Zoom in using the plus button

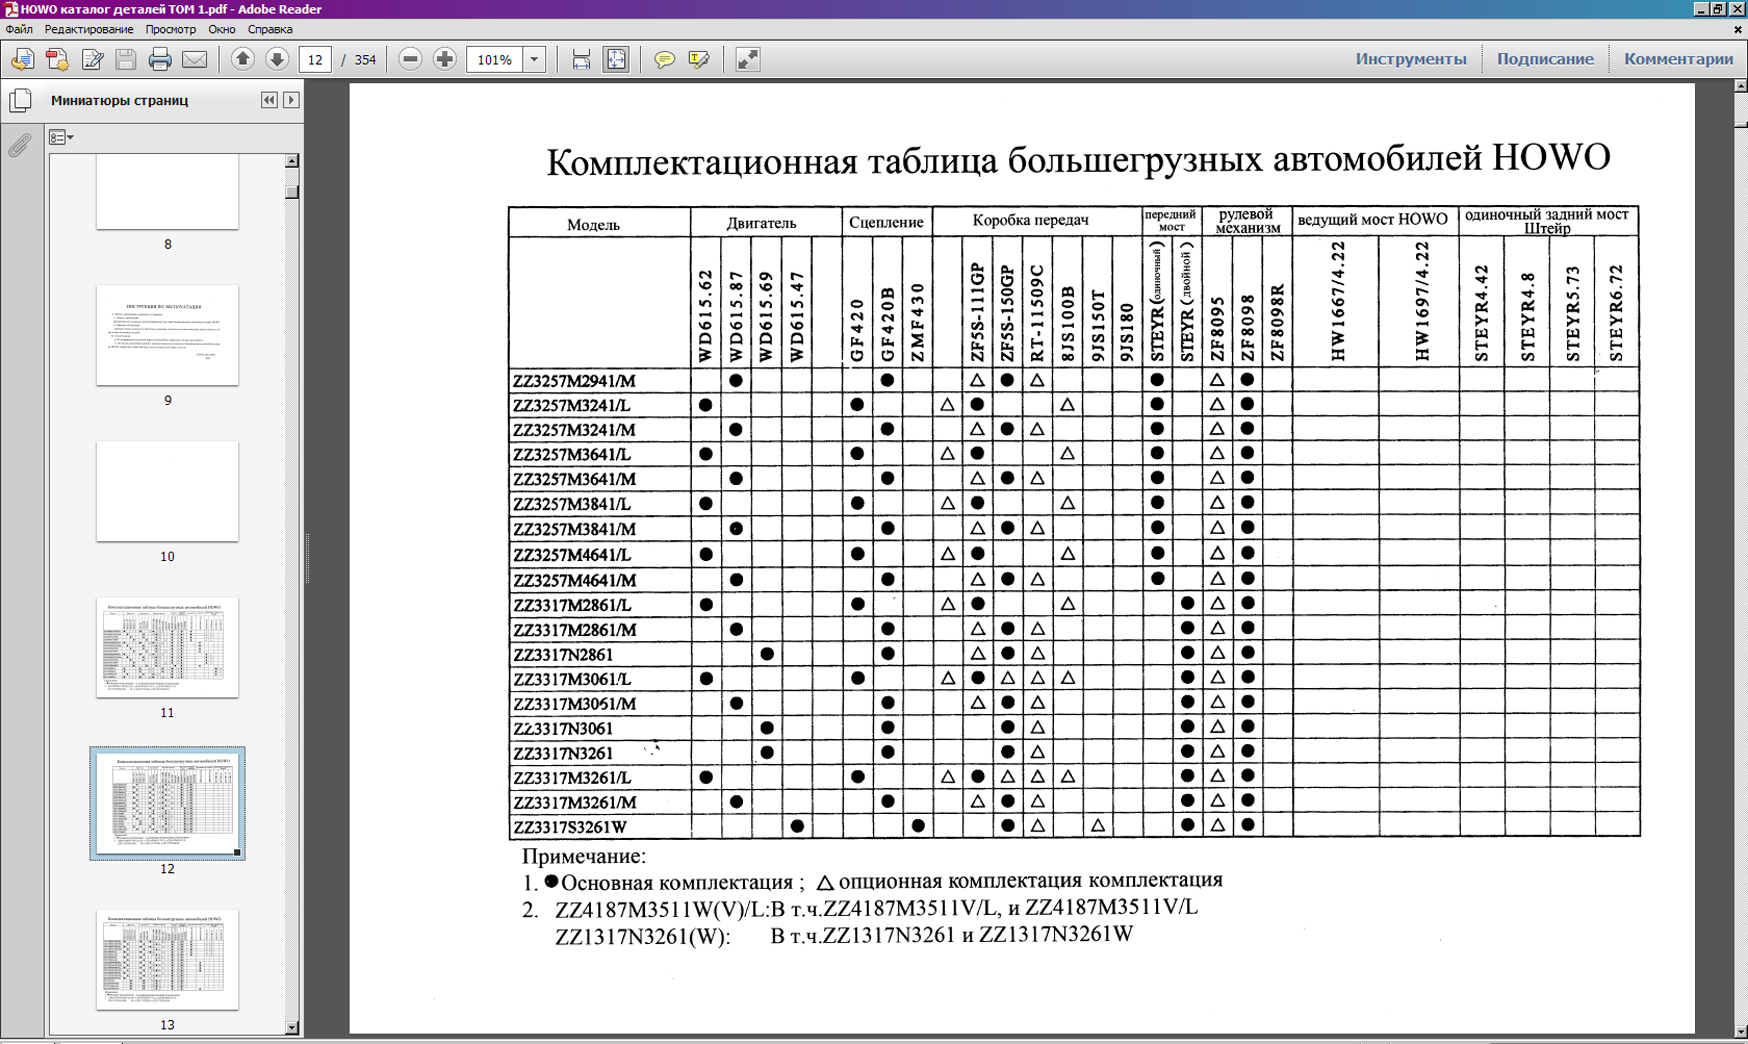coord(445,60)
